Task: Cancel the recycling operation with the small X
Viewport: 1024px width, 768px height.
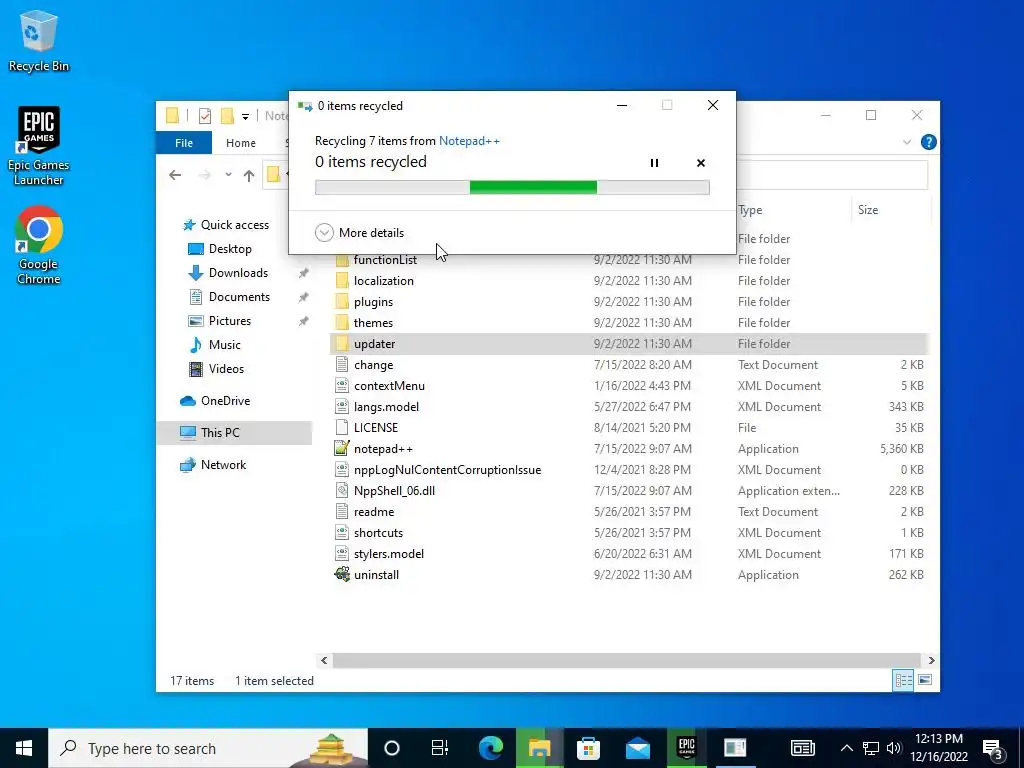Action: pos(701,163)
